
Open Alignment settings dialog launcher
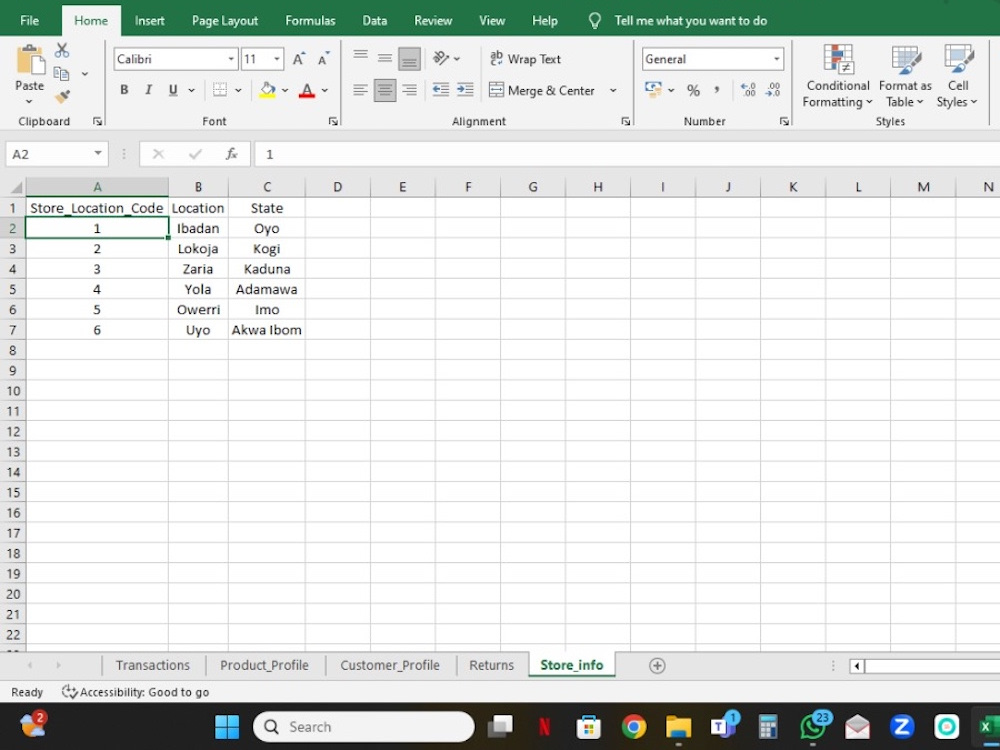626,121
